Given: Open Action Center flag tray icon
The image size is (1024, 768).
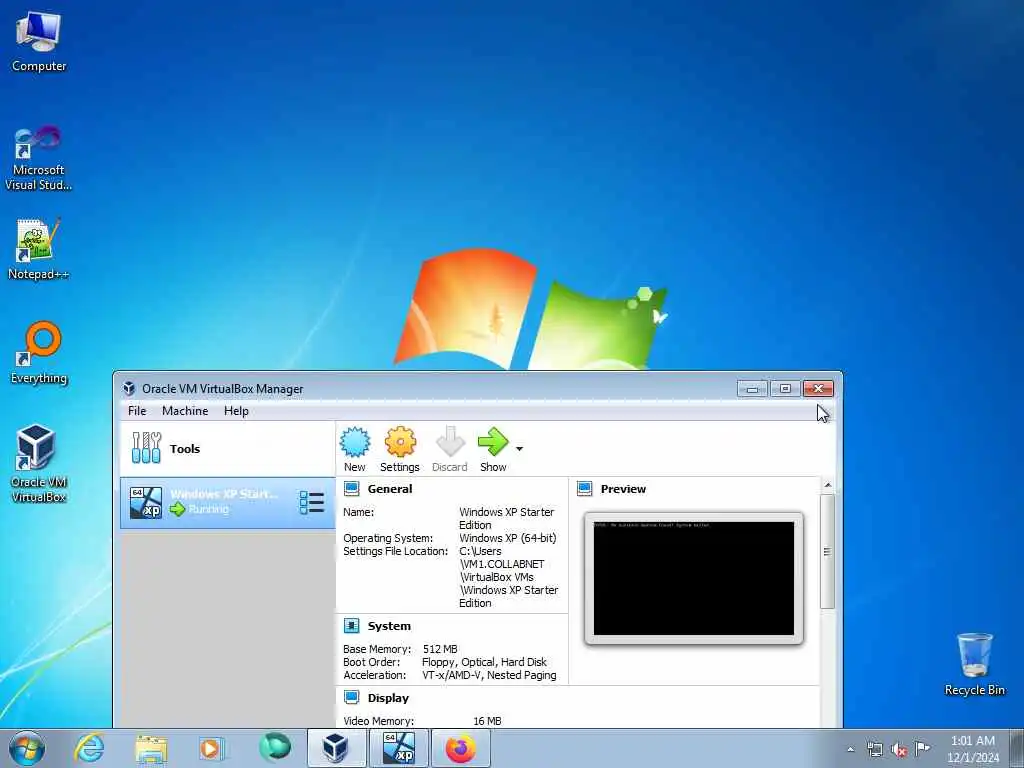Looking at the screenshot, I should [x=922, y=749].
